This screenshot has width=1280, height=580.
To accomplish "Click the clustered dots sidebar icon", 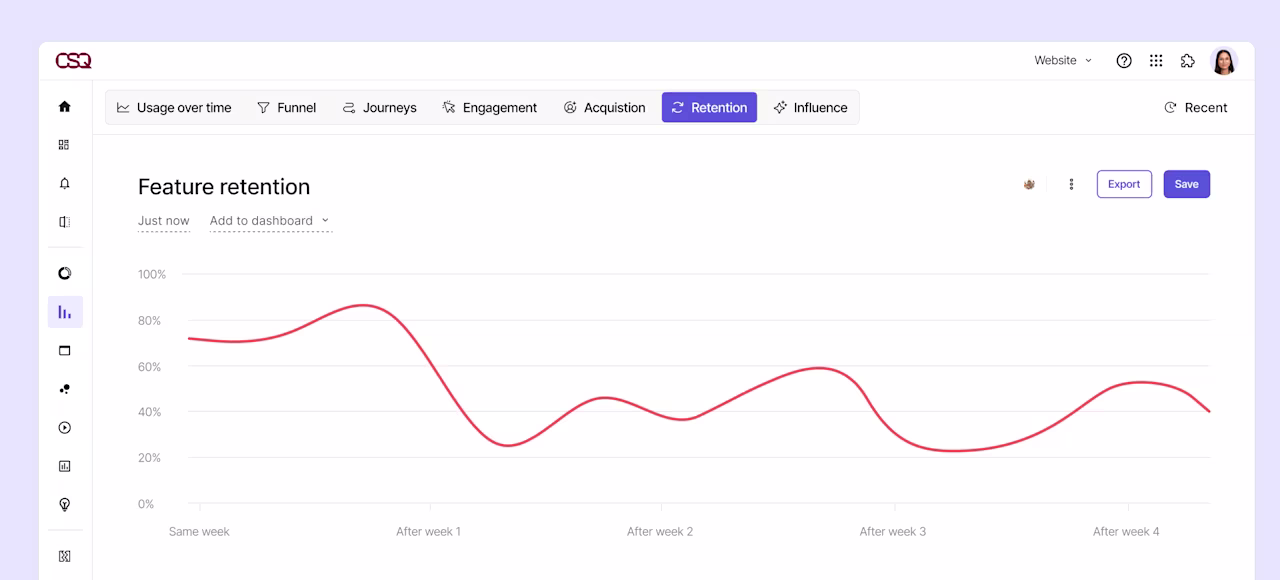I will [65, 389].
